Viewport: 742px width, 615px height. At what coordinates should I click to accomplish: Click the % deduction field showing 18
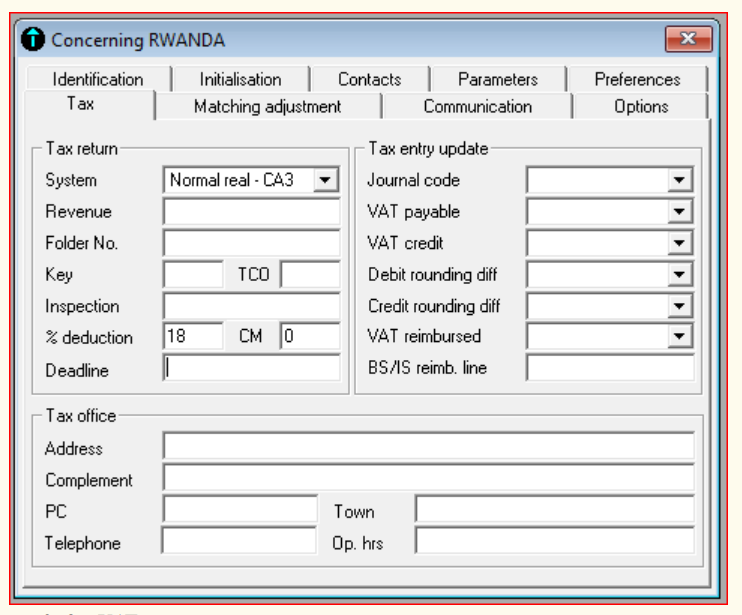pyautogui.click(x=193, y=336)
